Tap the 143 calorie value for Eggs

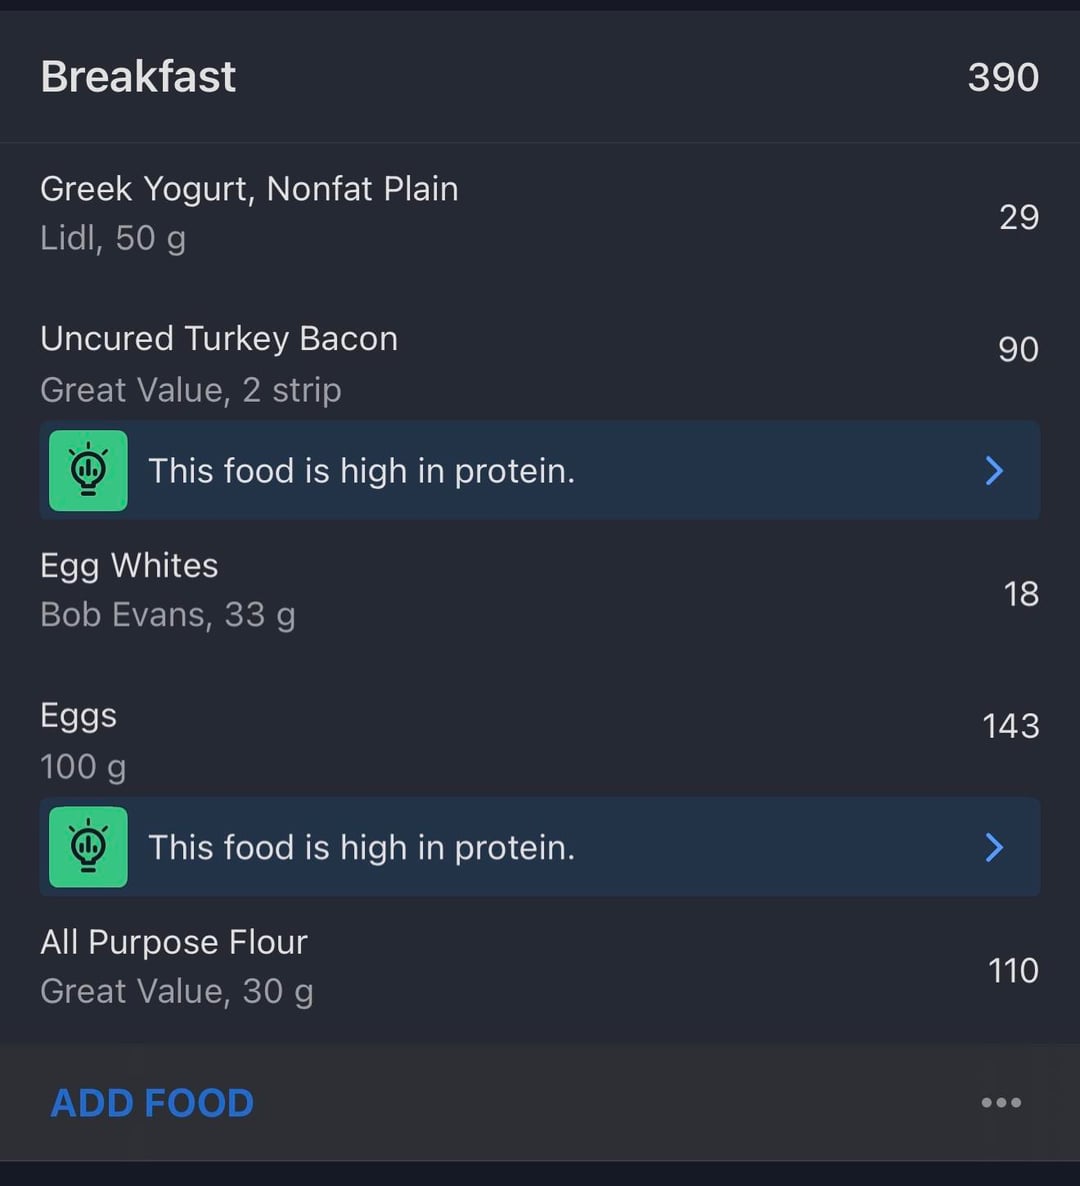coord(1010,726)
